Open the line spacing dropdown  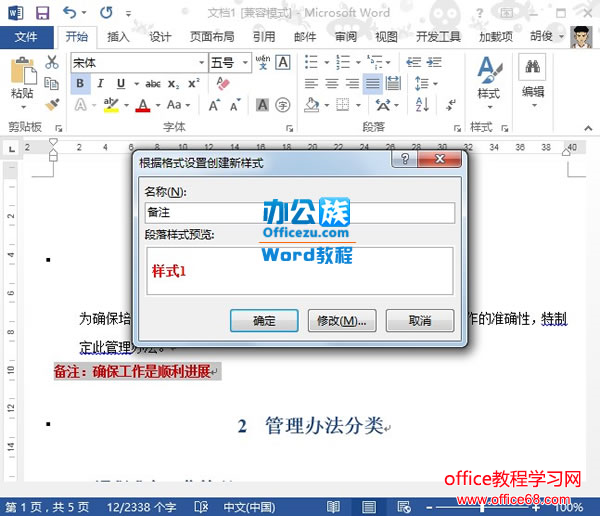pyautogui.click(x=426, y=83)
